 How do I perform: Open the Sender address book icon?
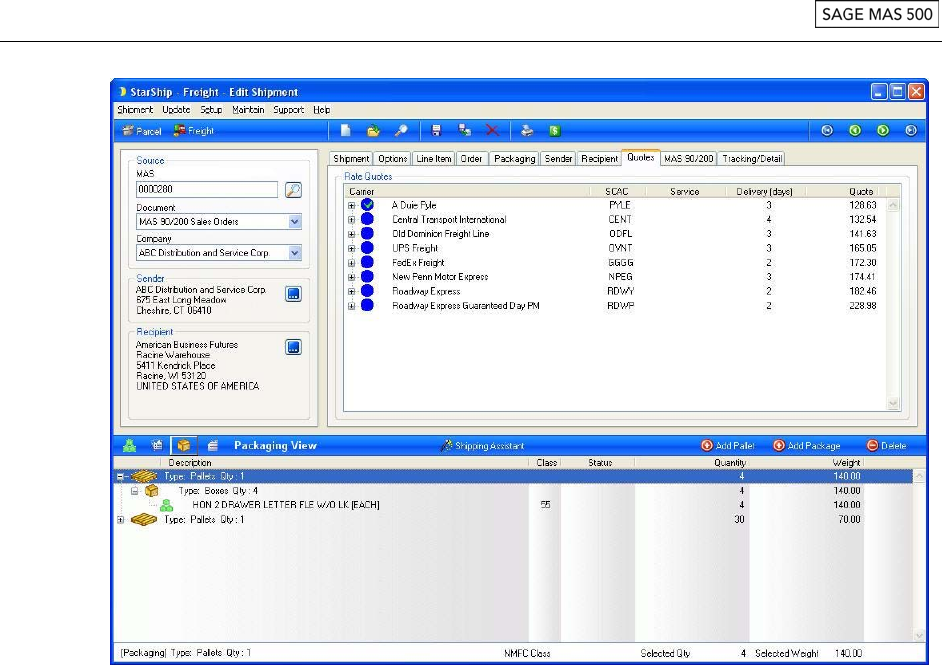pos(293,294)
